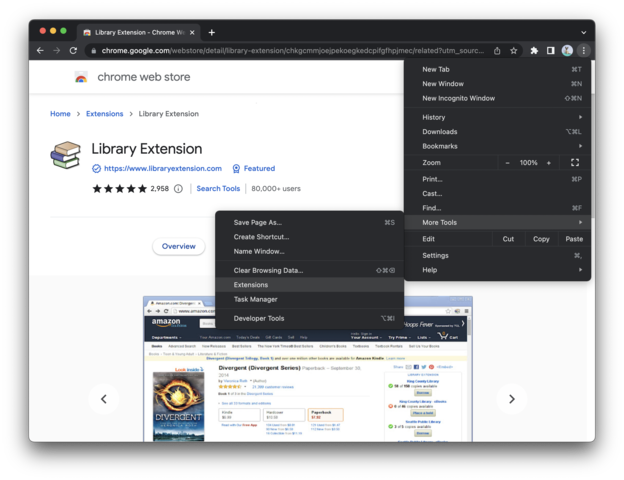Viewport: 624px width, 480px height.
Task: Click the share page icon in address bar
Action: click(497, 51)
